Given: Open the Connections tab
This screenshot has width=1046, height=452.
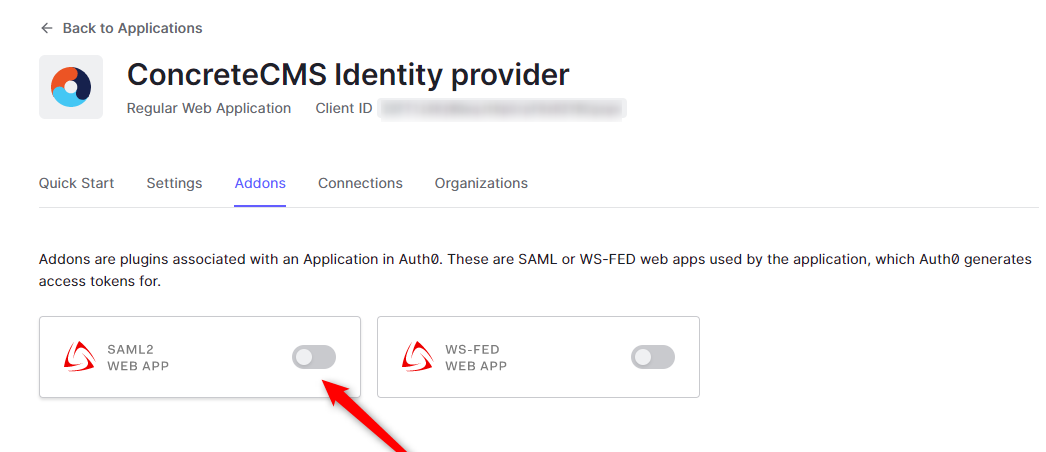Looking at the screenshot, I should tap(360, 183).
